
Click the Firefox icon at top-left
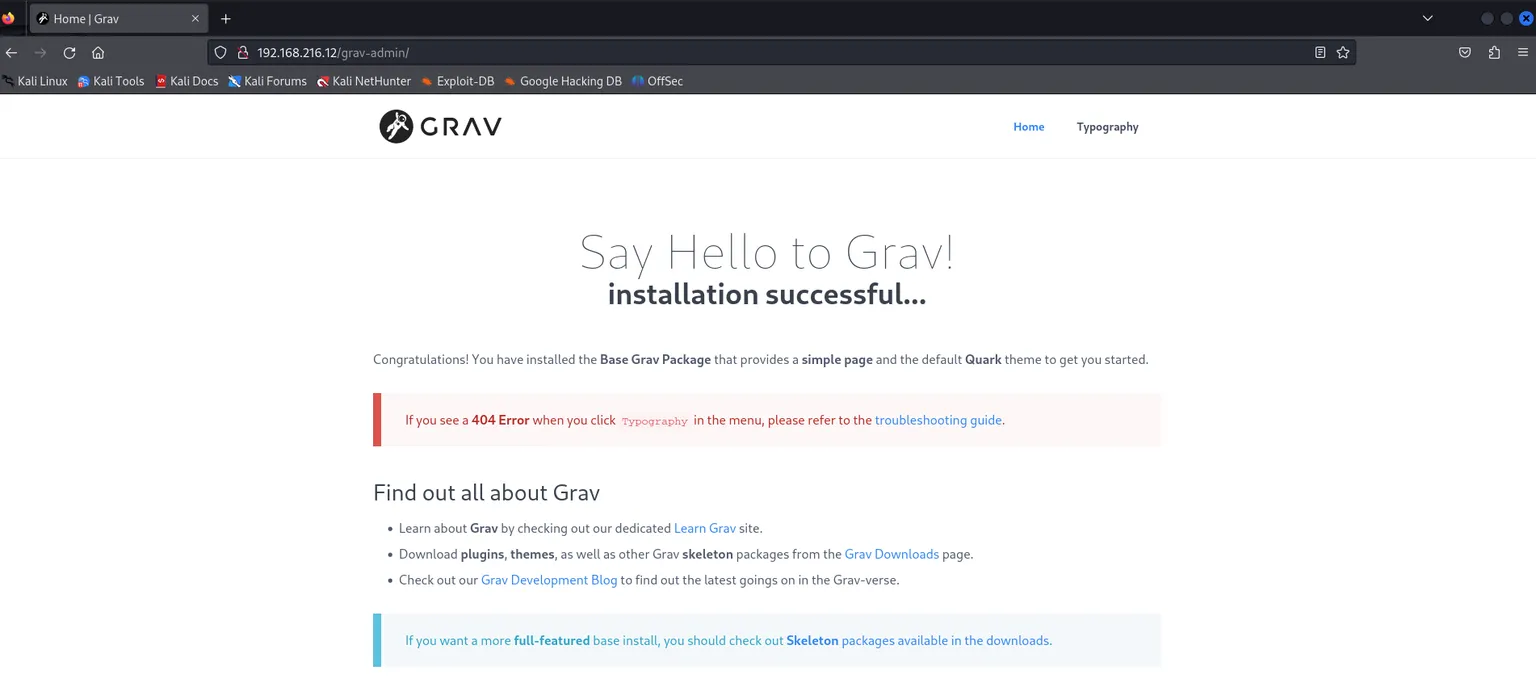click(x=9, y=19)
